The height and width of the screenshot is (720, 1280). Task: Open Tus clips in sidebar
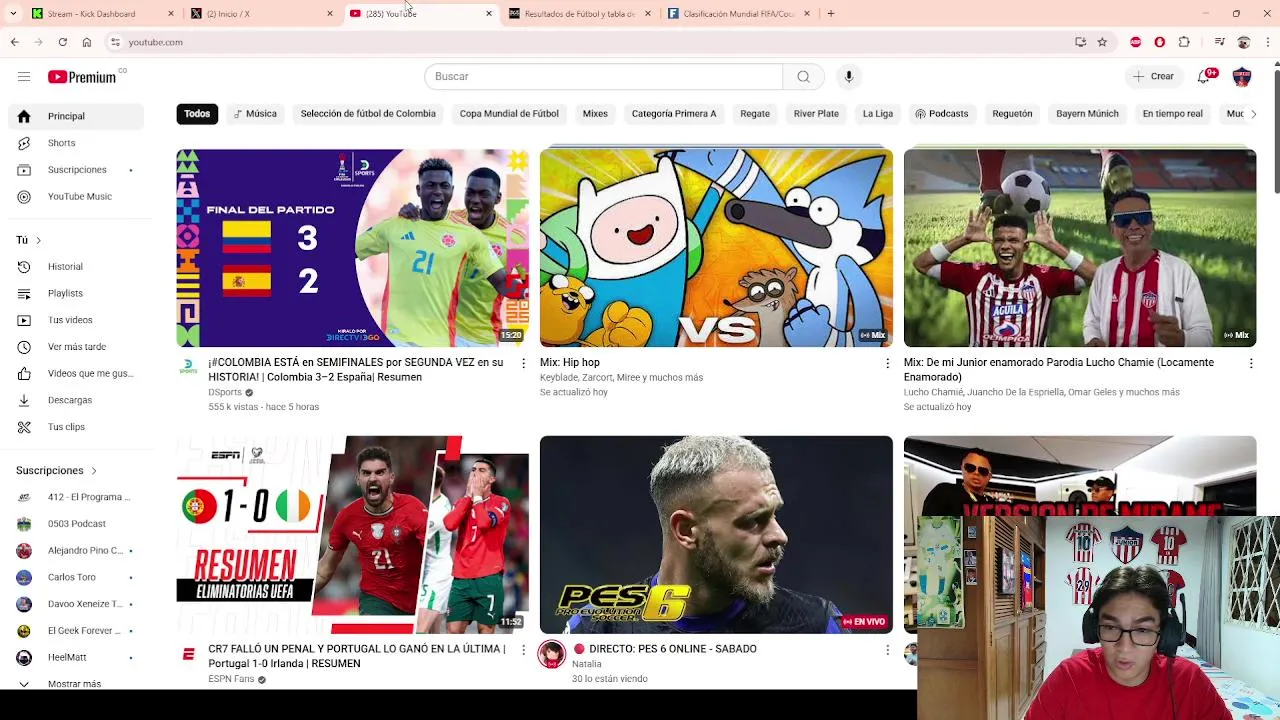pos(76,427)
